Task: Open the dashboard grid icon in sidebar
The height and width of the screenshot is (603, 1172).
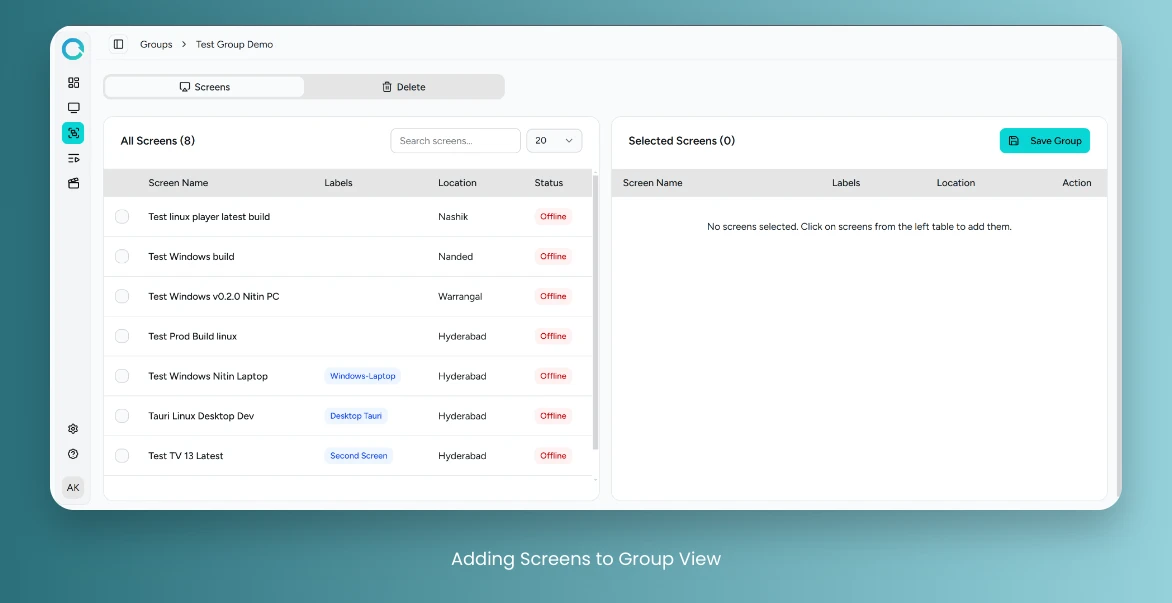Action: pos(73,83)
